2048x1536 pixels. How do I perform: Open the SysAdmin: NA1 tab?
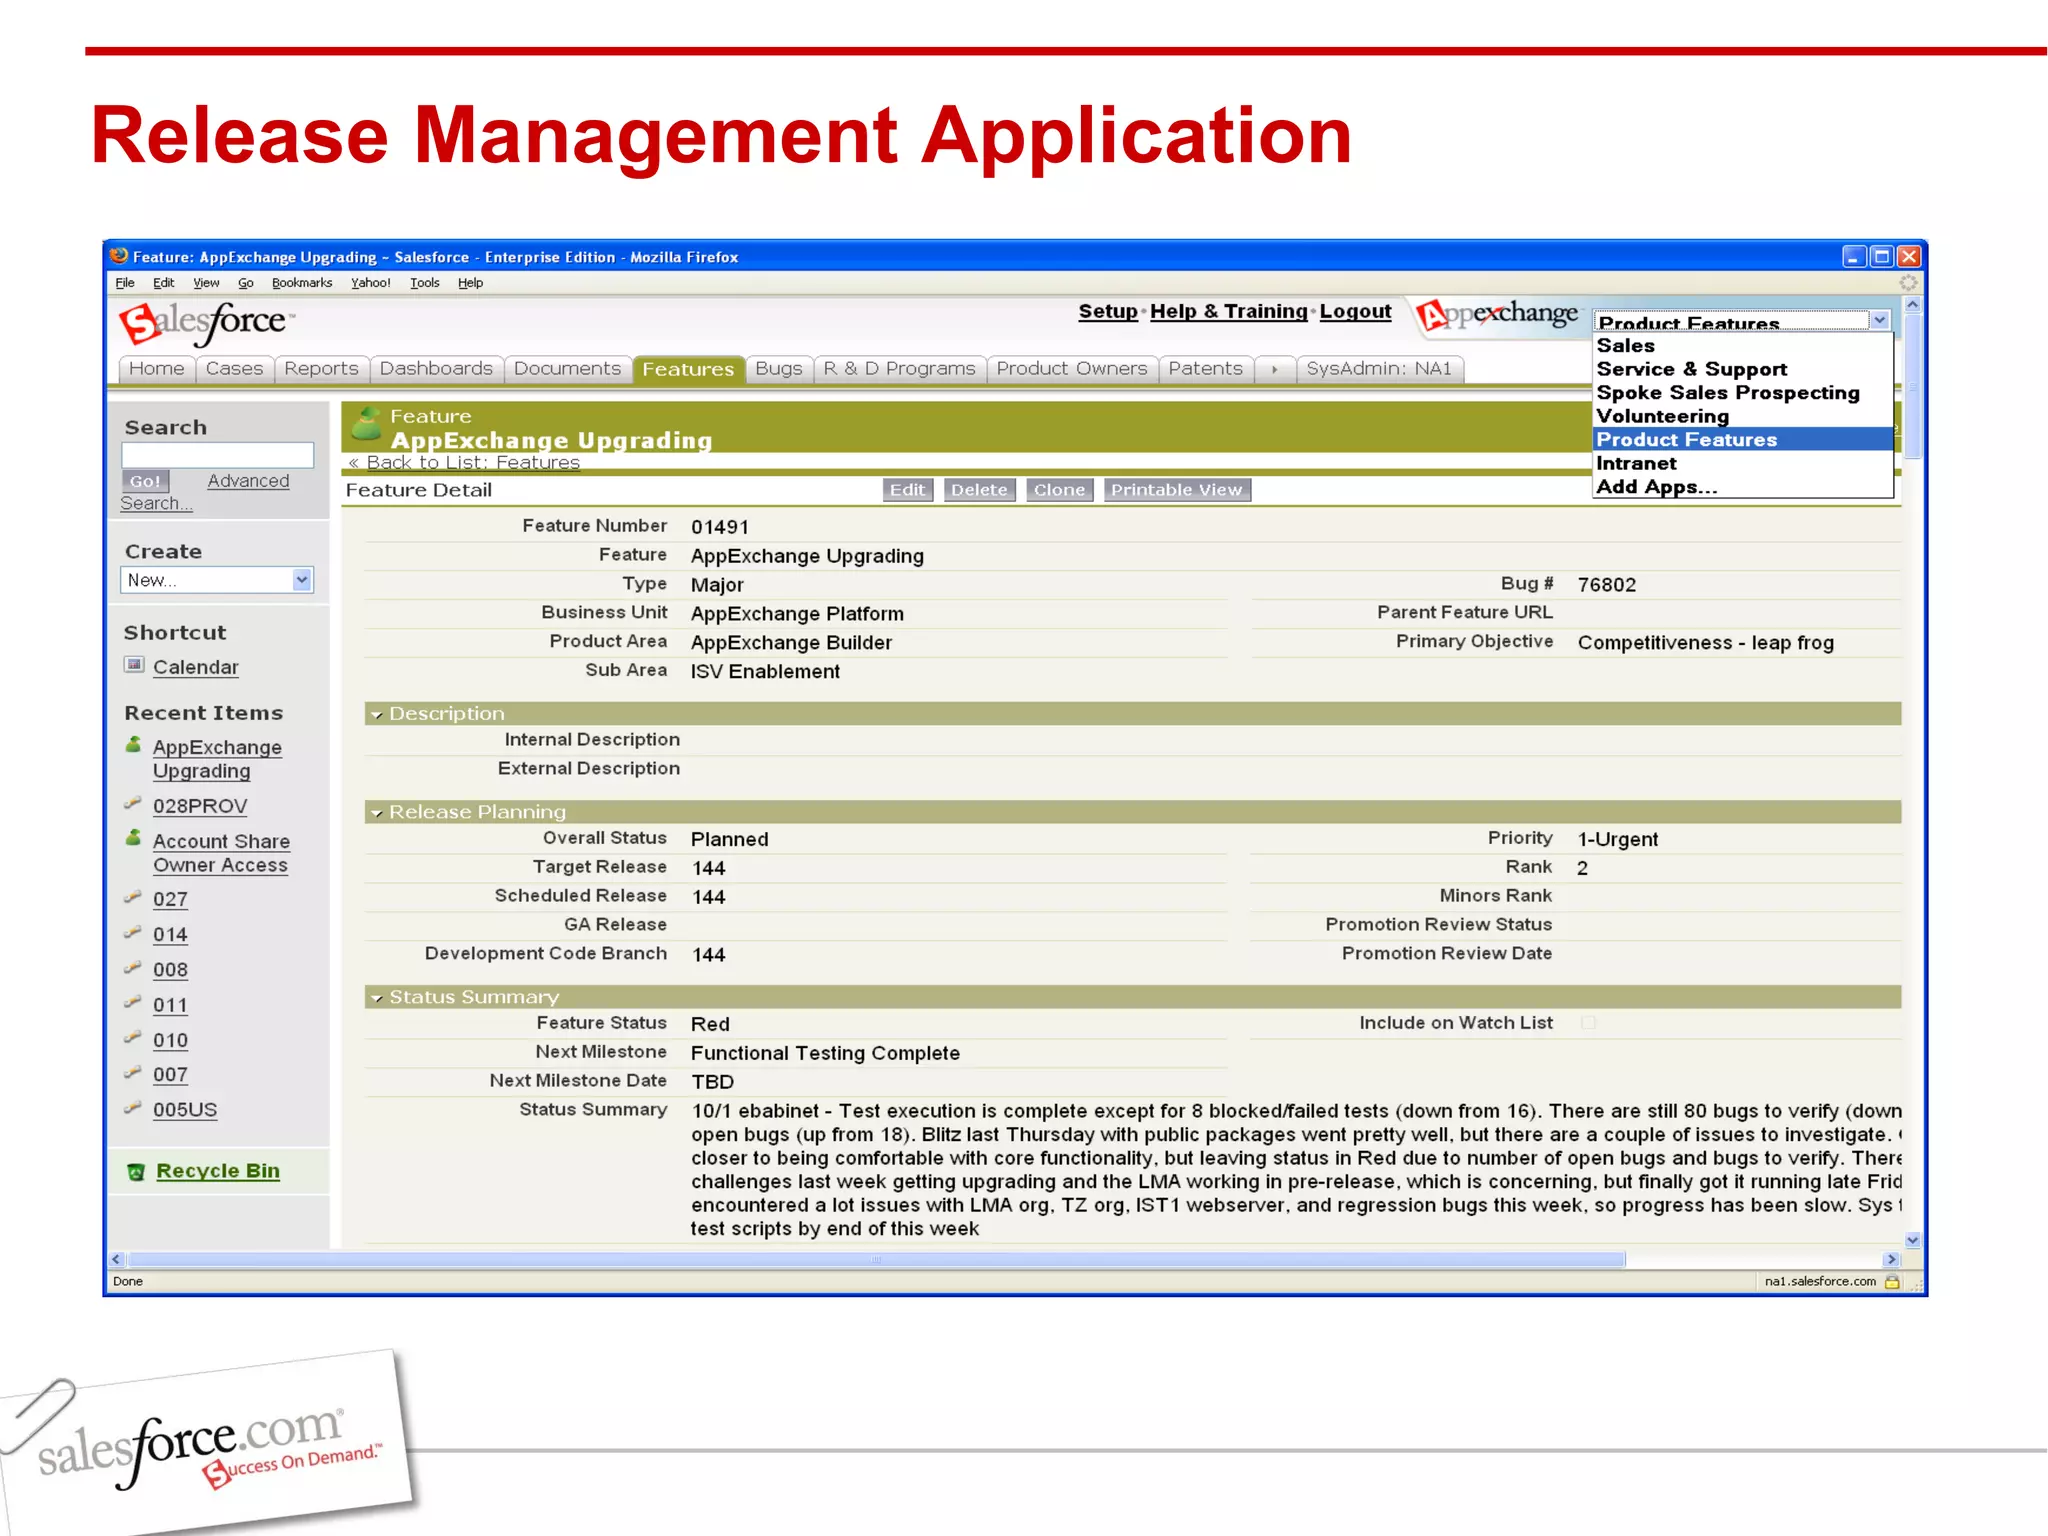(1379, 369)
